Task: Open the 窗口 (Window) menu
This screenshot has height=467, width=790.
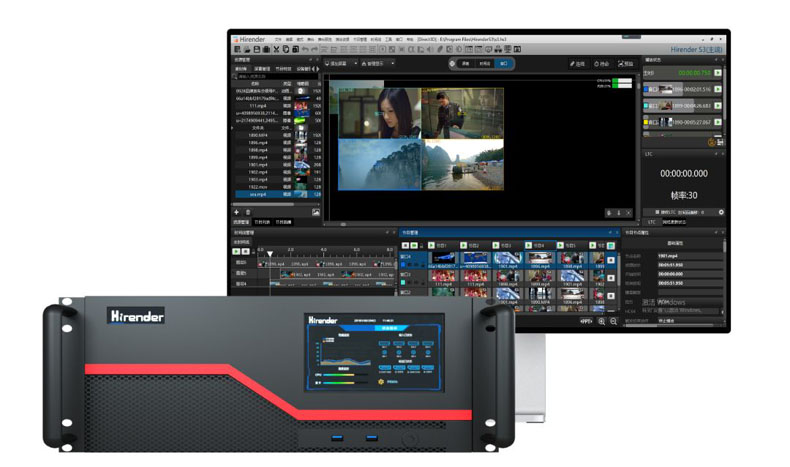Action: [400, 39]
